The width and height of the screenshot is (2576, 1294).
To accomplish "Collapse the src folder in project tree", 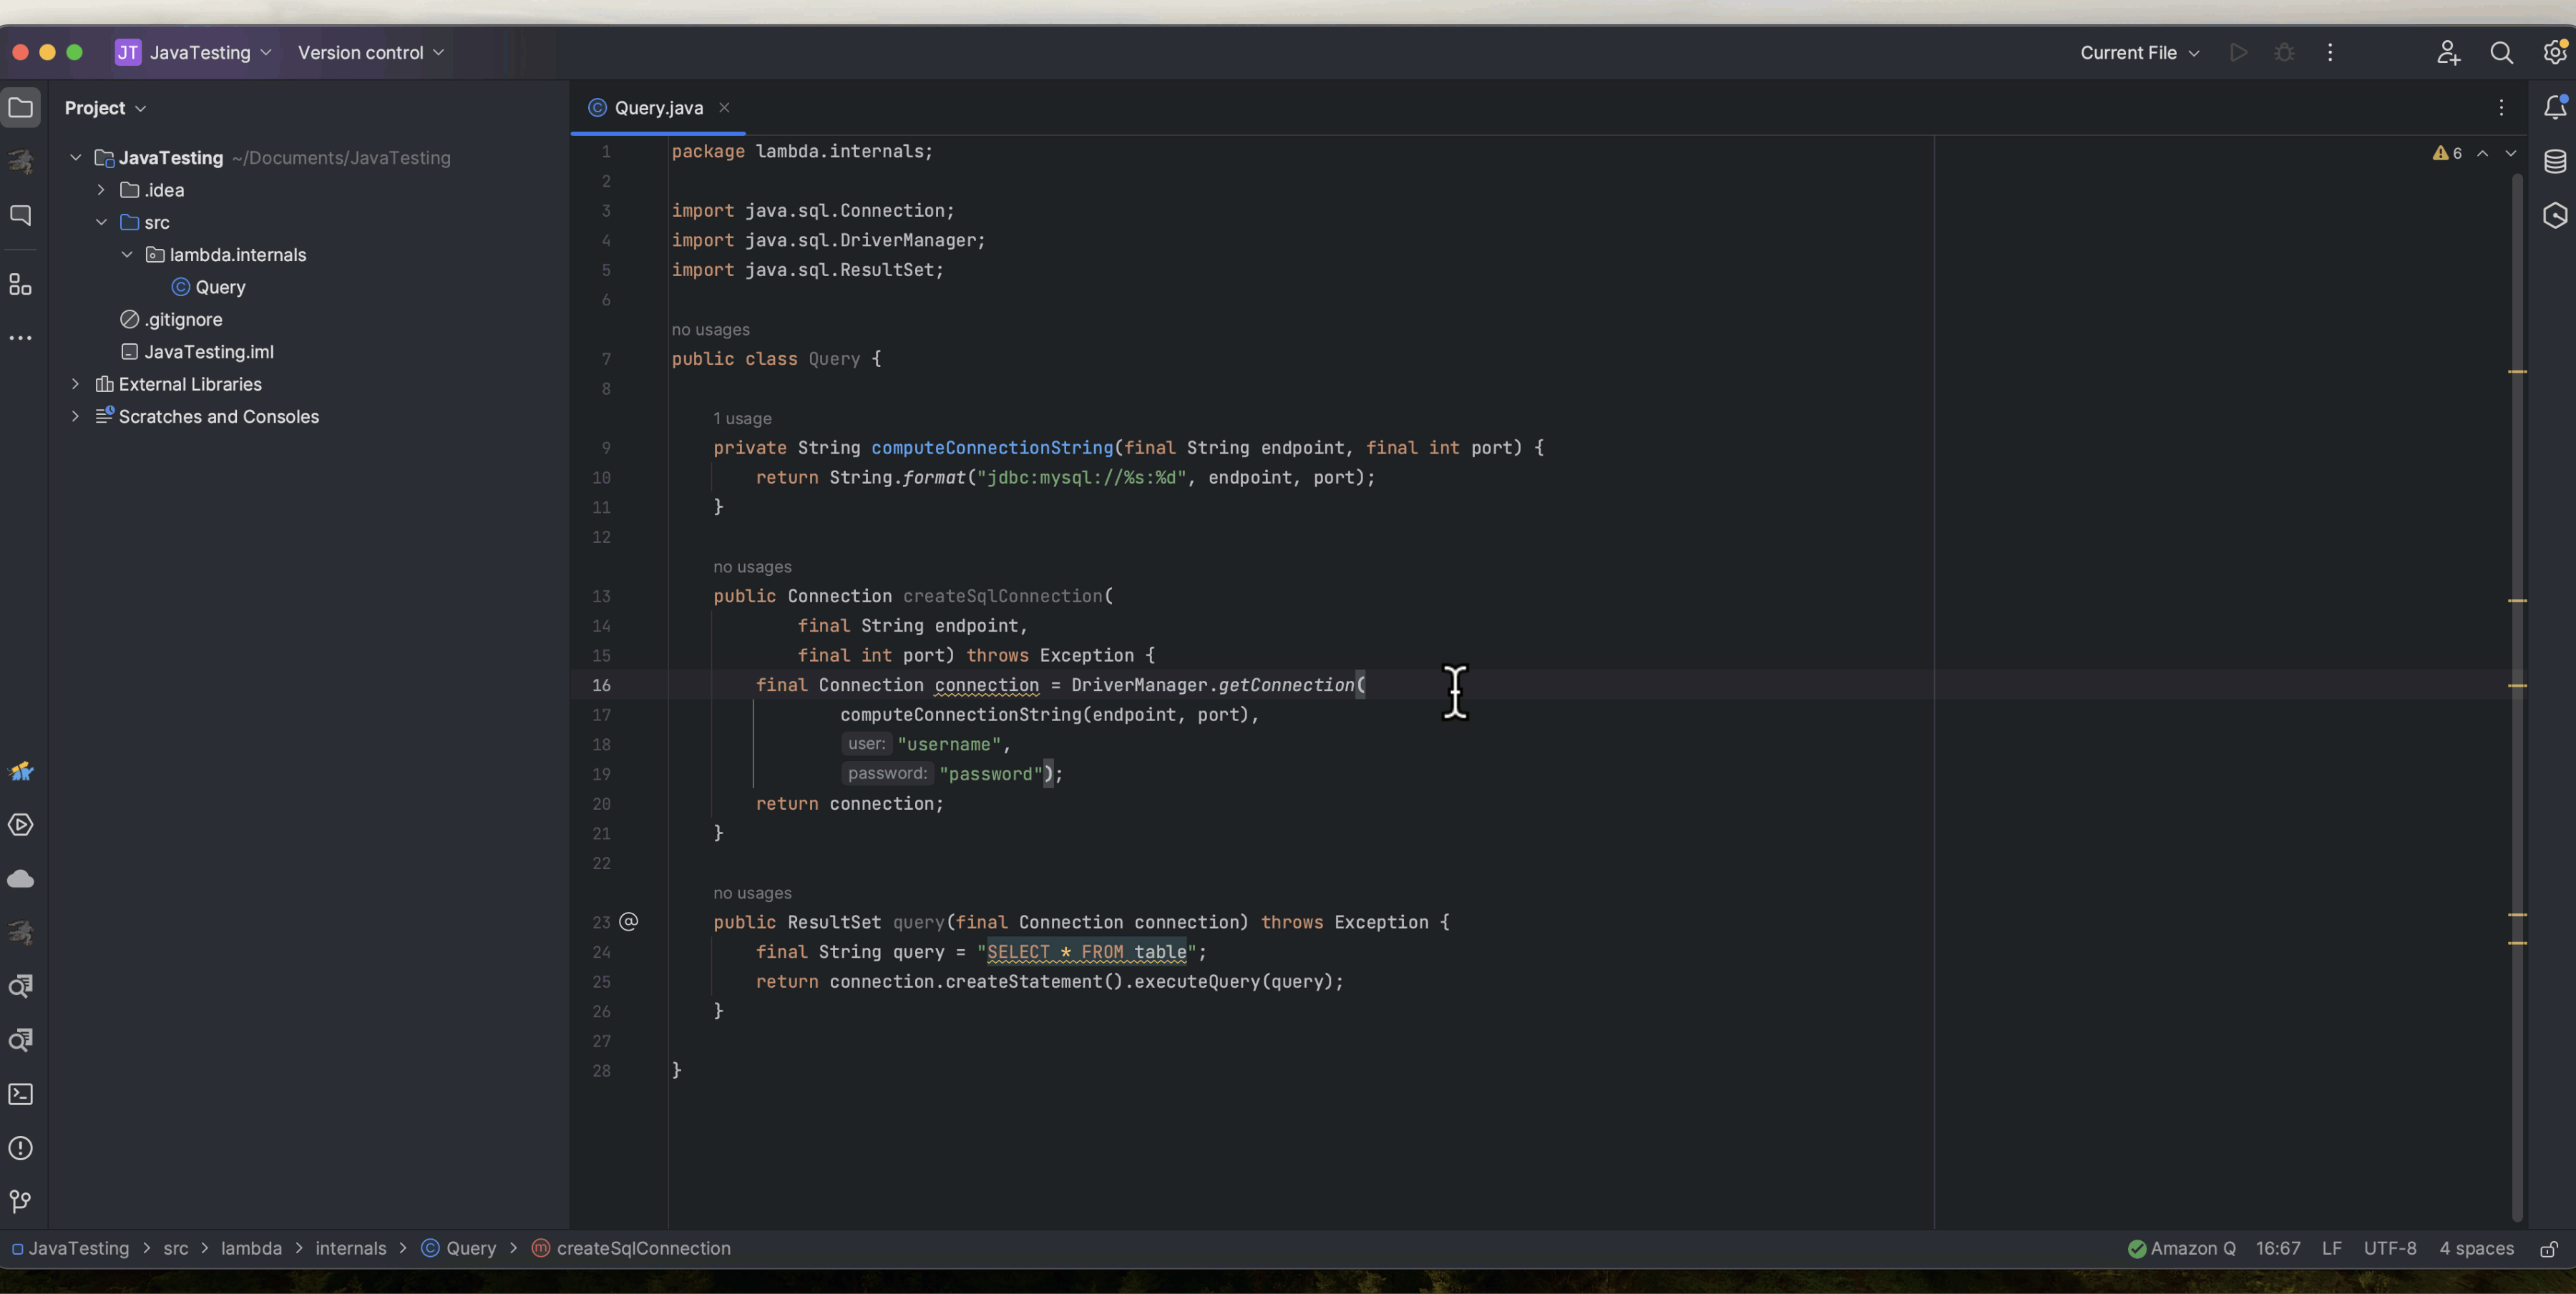I will pyautogui.click(x=101, y=222).
